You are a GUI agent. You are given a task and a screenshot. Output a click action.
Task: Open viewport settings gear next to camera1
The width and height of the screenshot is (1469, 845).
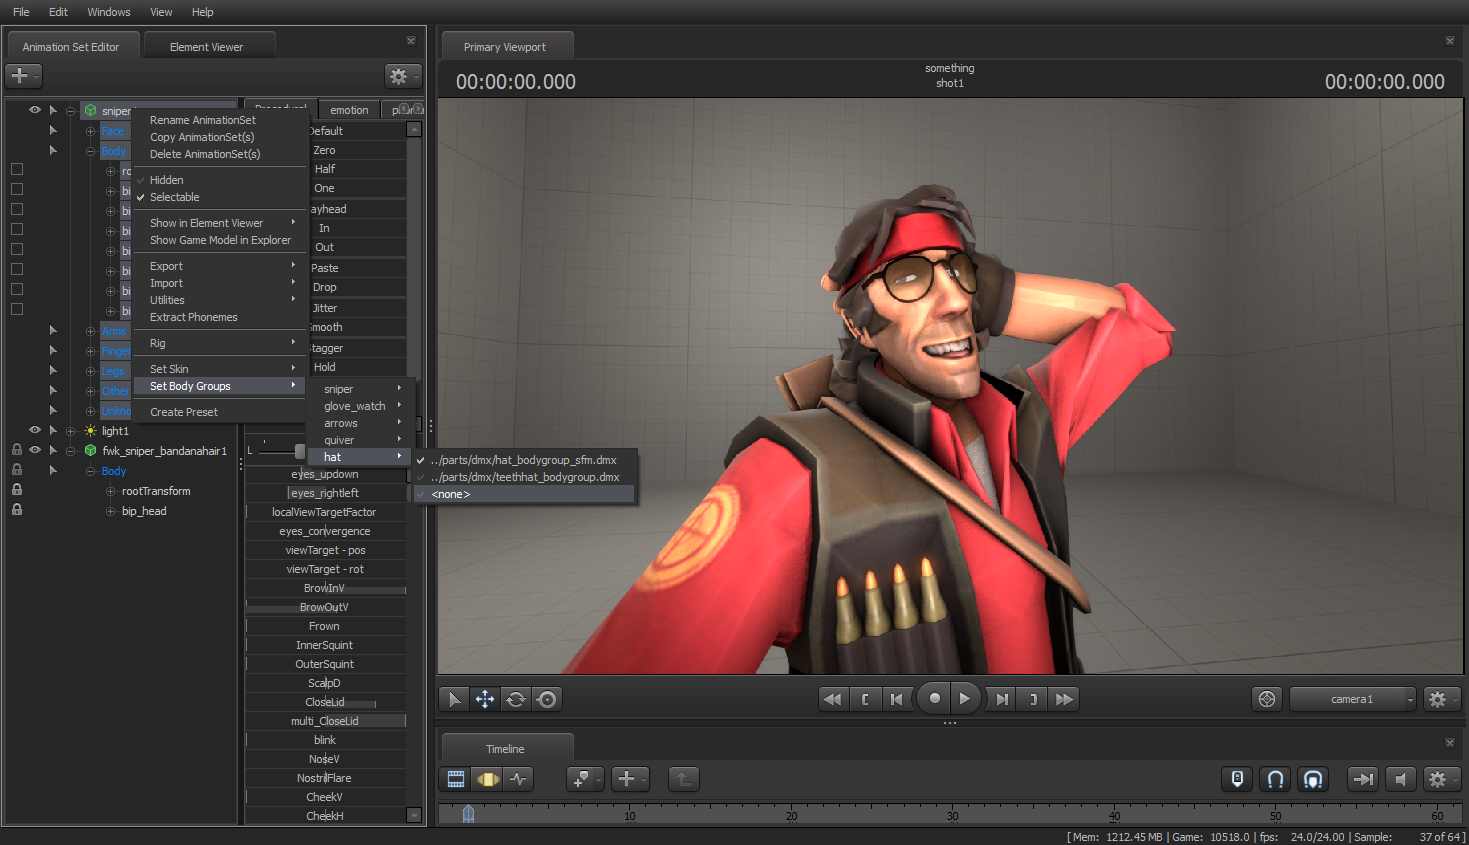click(1440, 699)
